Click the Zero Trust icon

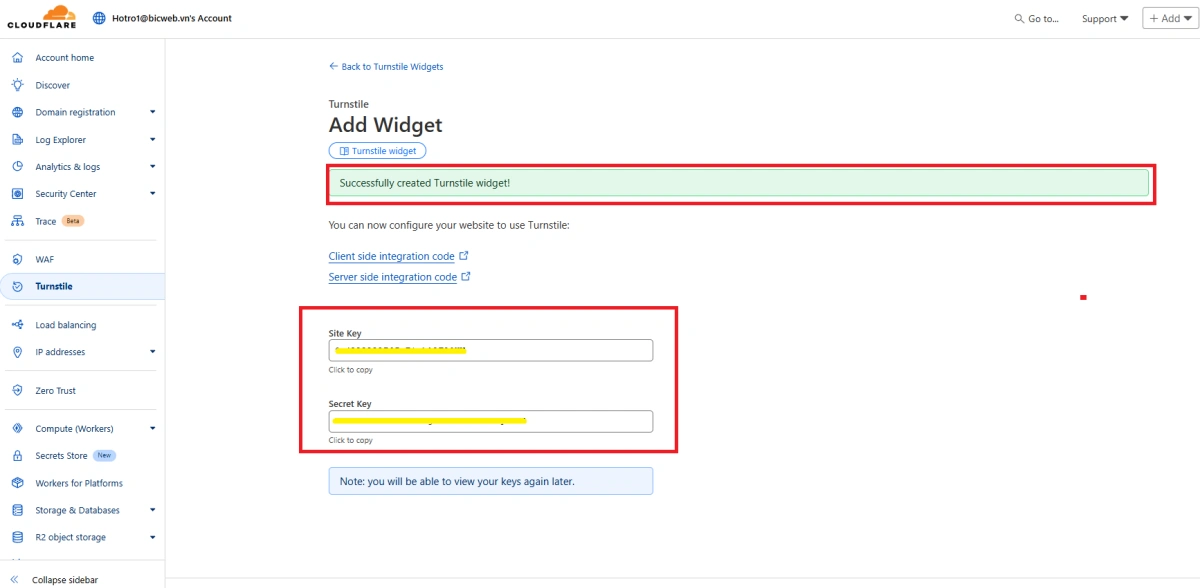17,391
